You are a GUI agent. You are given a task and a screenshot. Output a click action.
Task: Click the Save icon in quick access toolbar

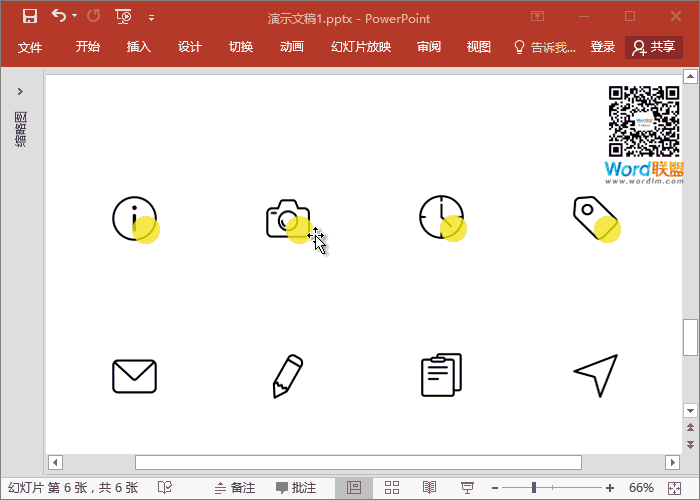click(x=30, y=16)
